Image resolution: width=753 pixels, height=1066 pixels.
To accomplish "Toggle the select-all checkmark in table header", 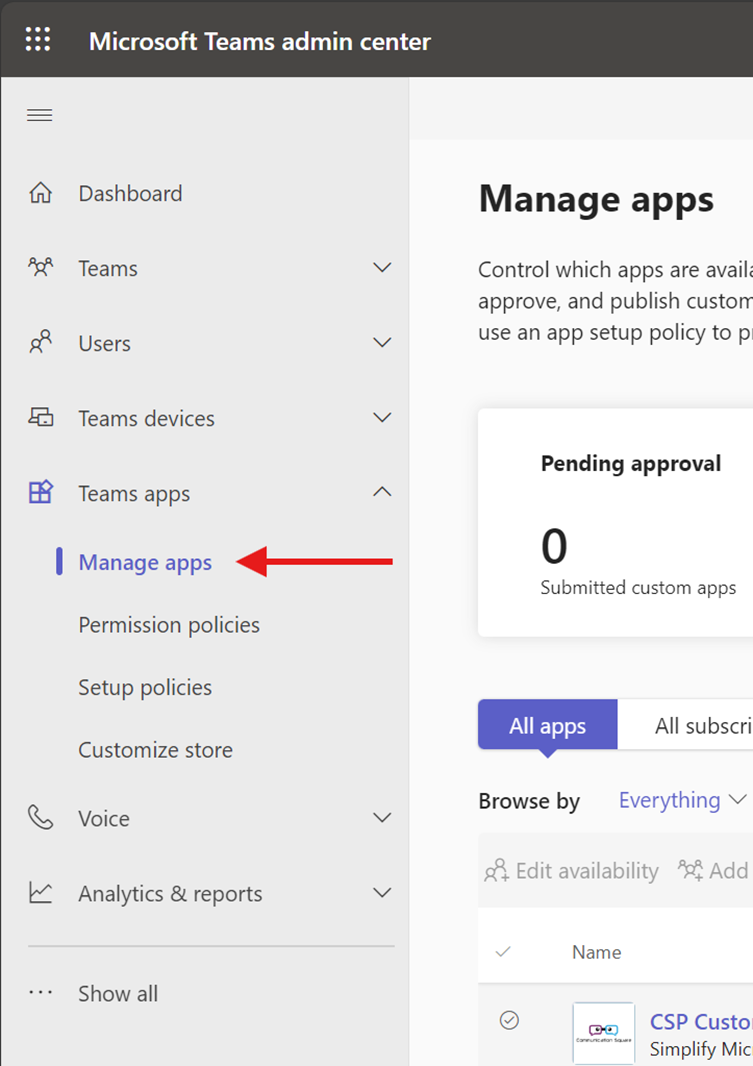I will coord(503,952).
